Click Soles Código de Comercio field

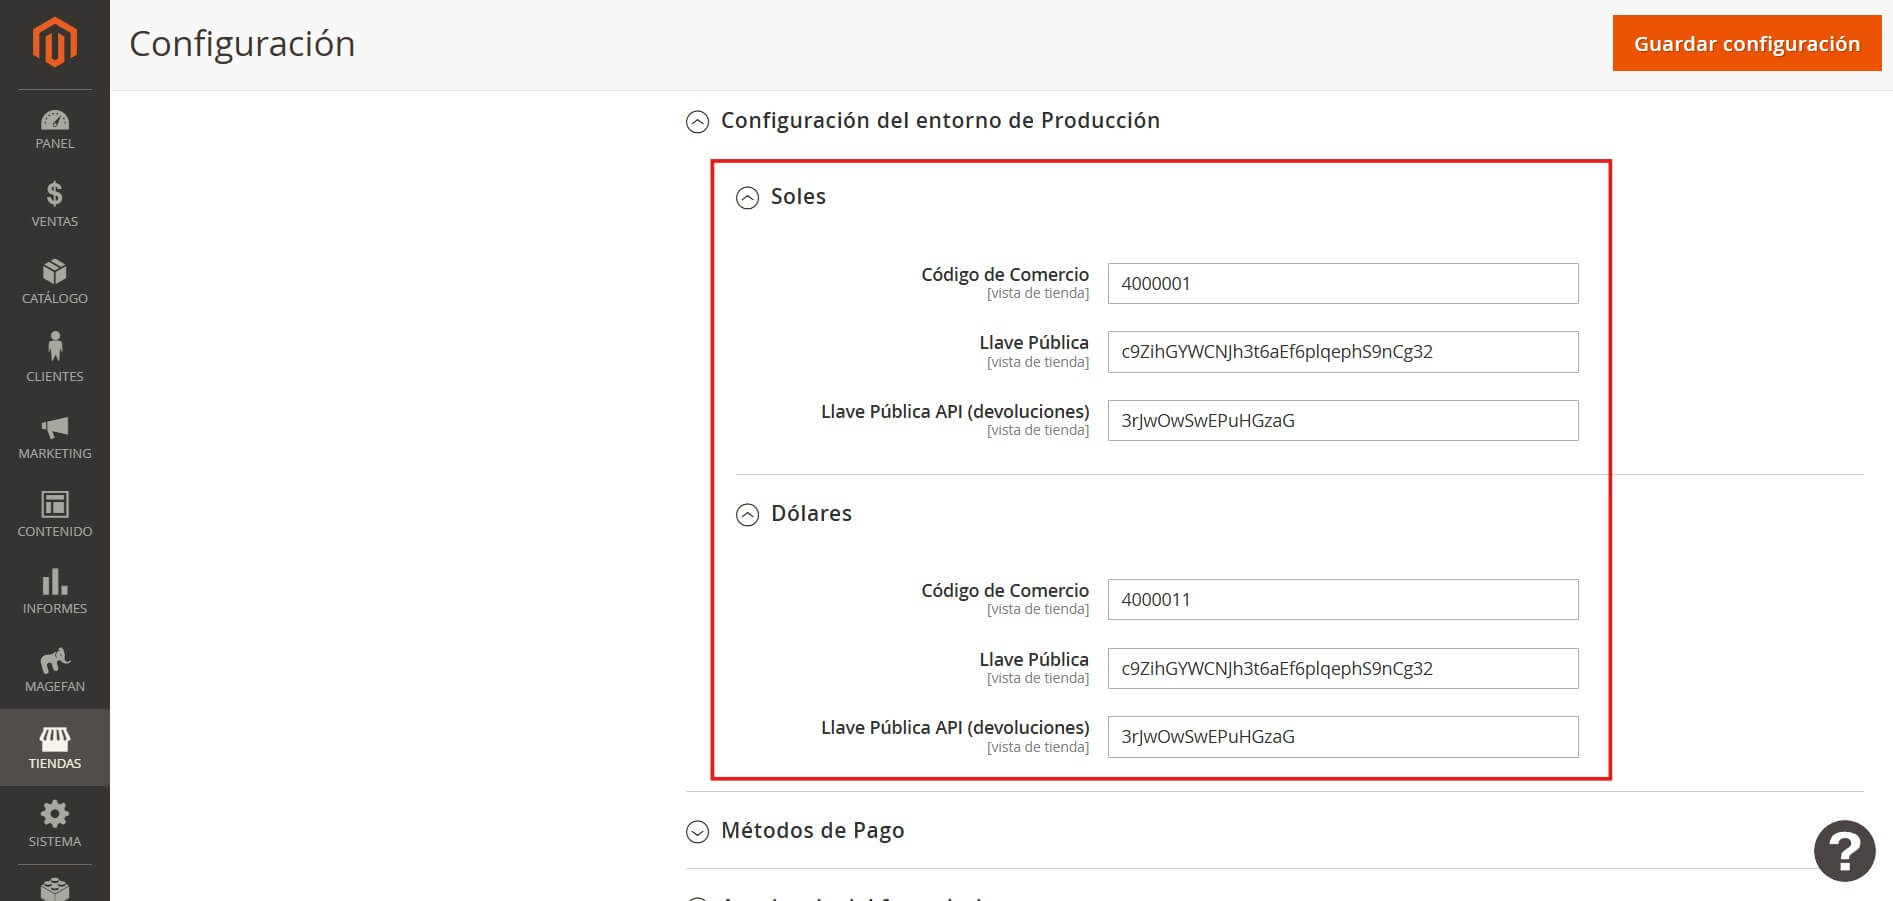1342,284
